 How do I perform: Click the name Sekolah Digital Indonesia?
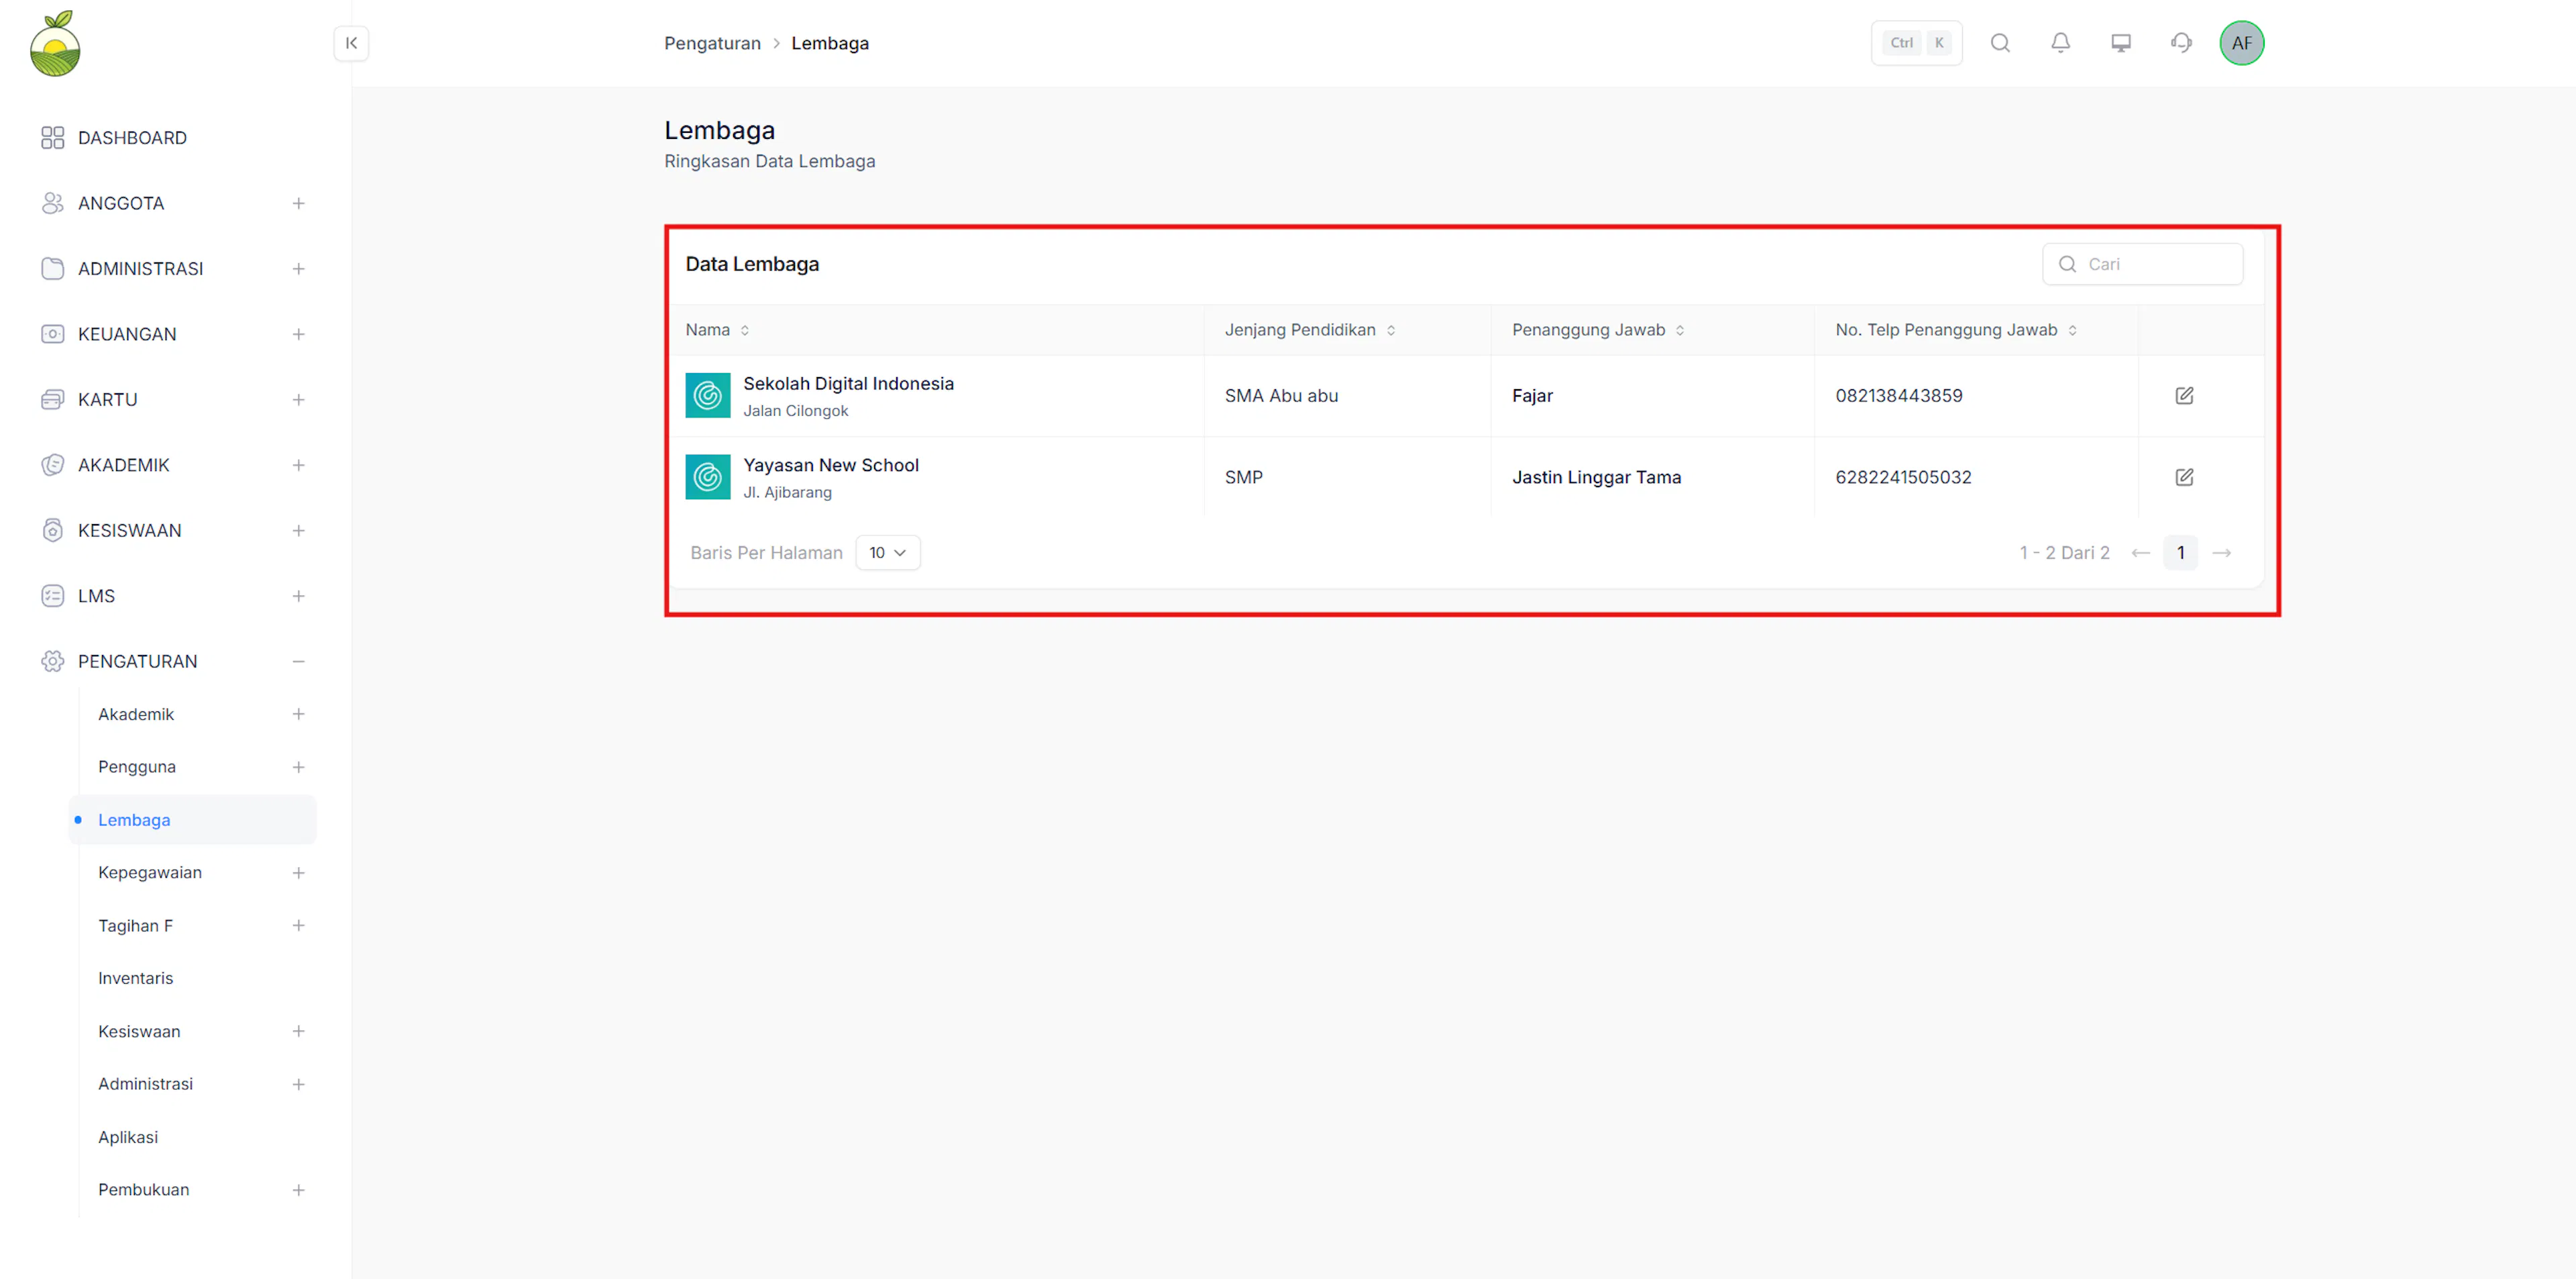coord(848,384)
